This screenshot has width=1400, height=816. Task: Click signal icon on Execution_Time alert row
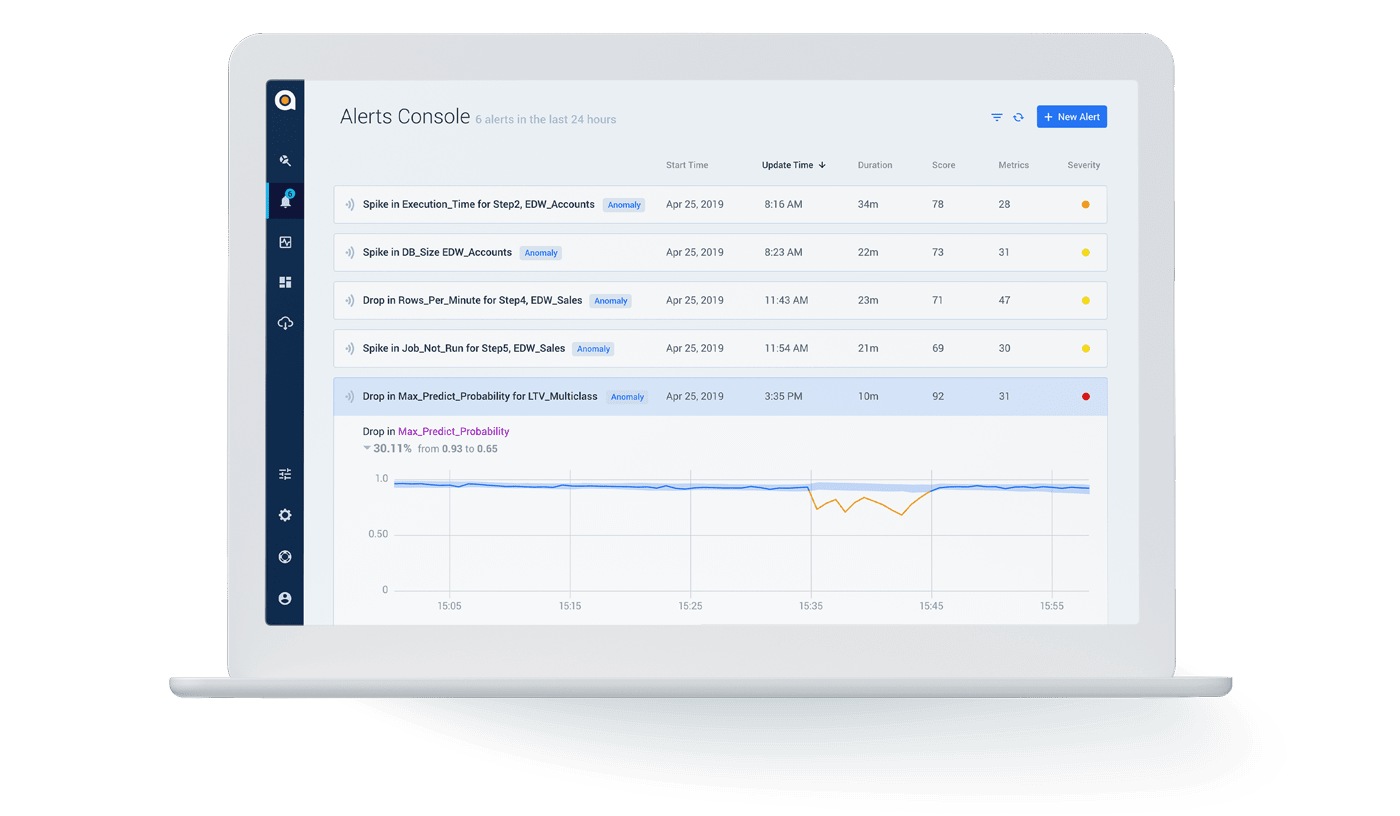[x=350, y=204]
